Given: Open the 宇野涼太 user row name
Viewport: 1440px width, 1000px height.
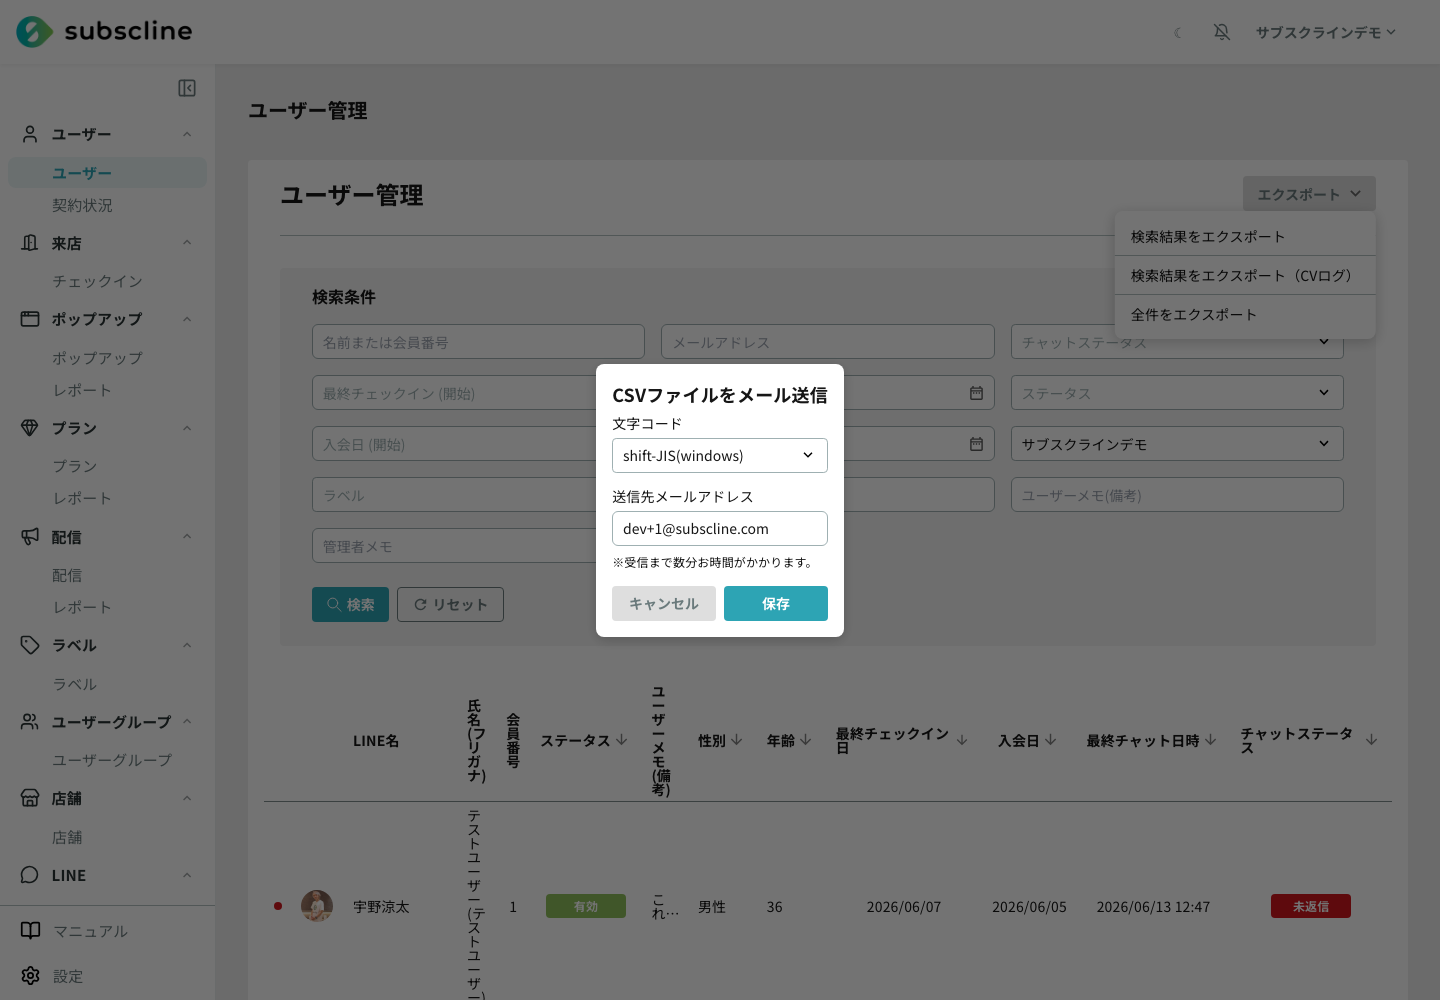Looking at the screenshot, I should [381, 907].
